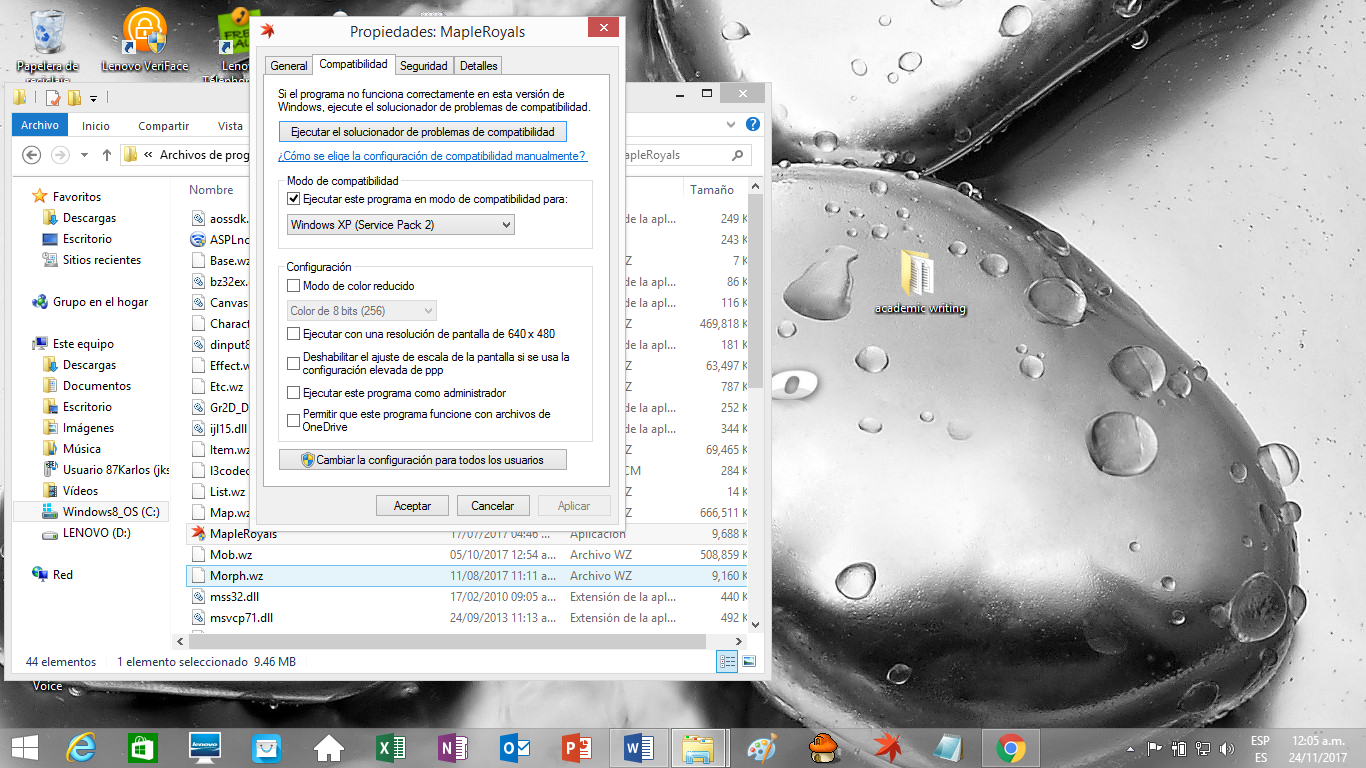
Task: Open Google Chrome from the taskbar
Action: 1010,747
